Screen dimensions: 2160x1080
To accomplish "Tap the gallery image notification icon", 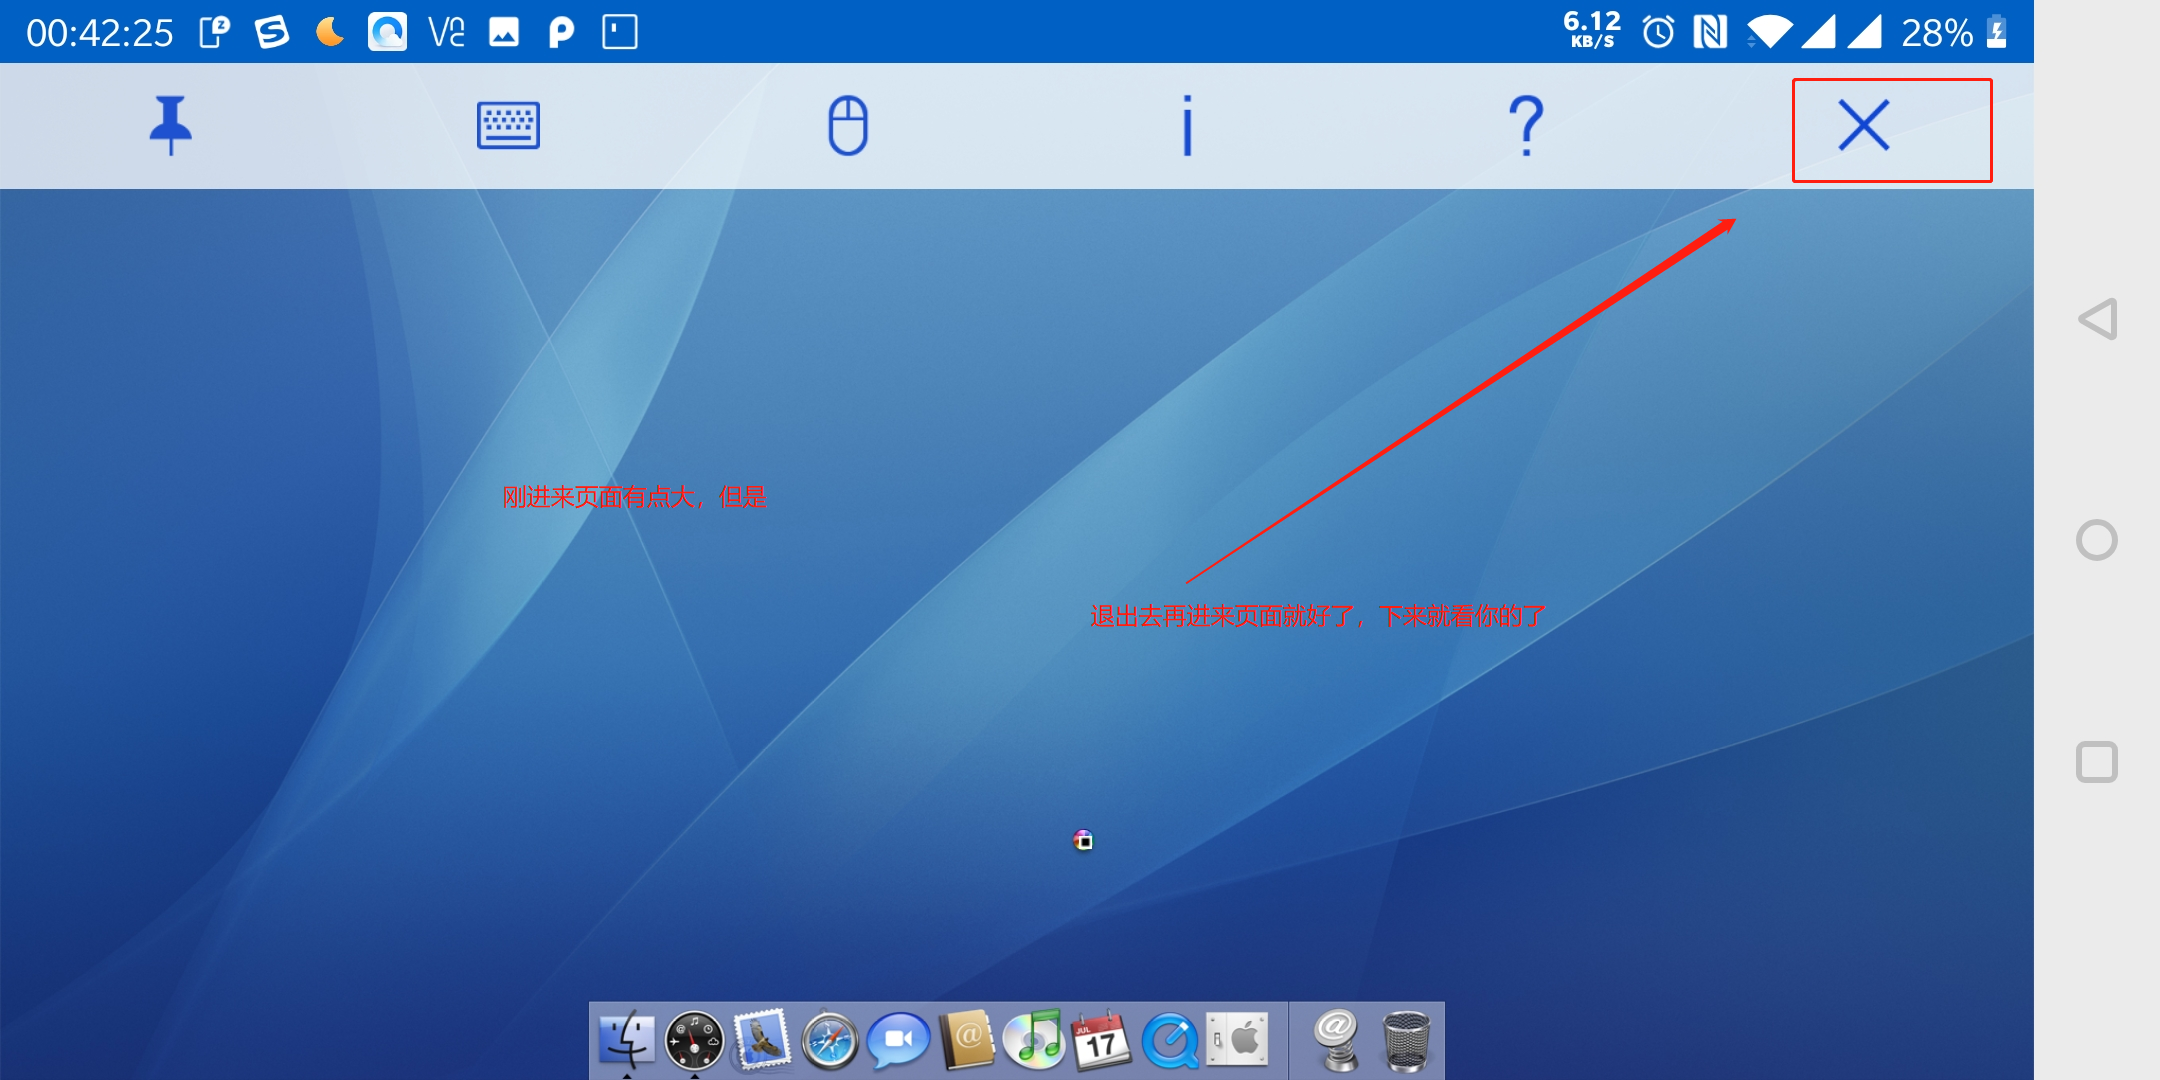I will pos(504,32).
